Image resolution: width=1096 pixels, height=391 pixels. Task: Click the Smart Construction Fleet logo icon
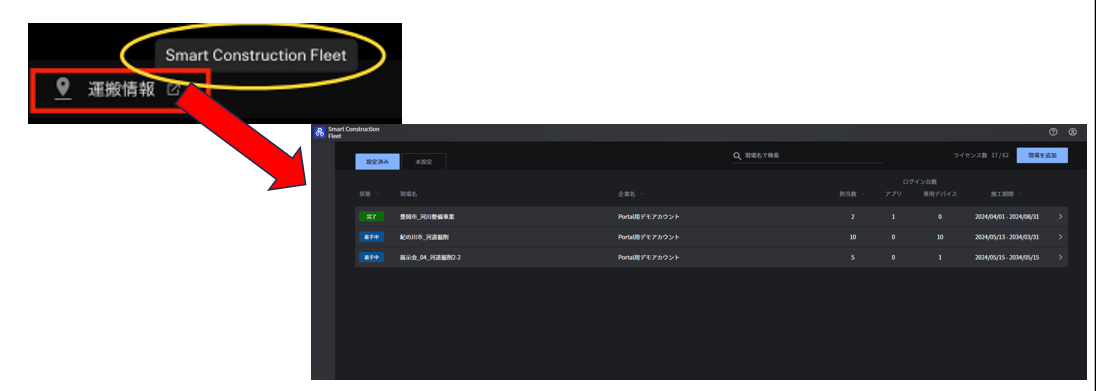(x=319, y=132)
